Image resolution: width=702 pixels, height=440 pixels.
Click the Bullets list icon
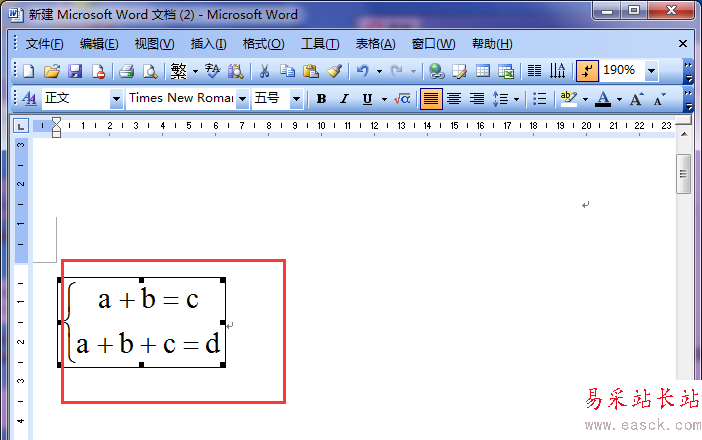539,98
